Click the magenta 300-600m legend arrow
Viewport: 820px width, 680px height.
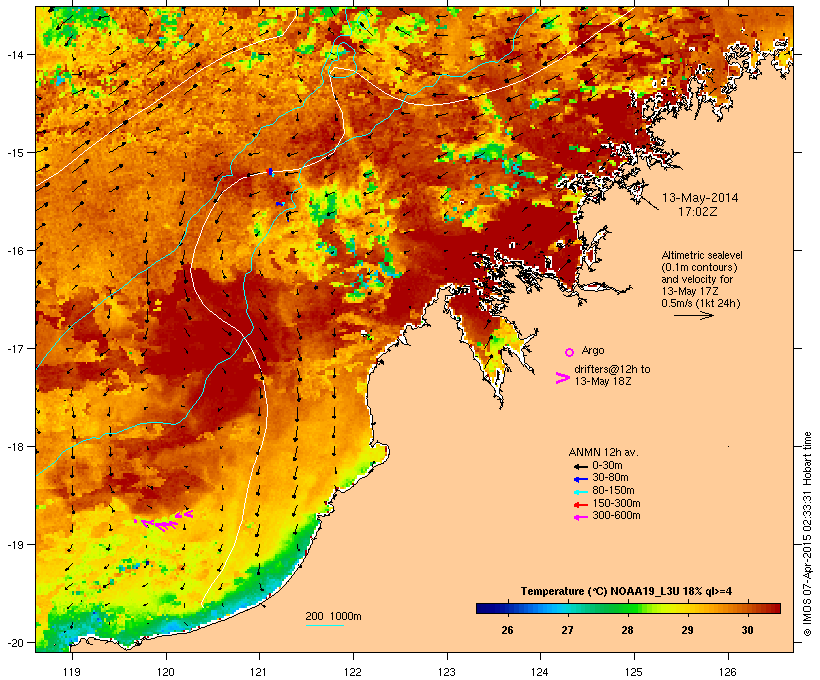580,517
